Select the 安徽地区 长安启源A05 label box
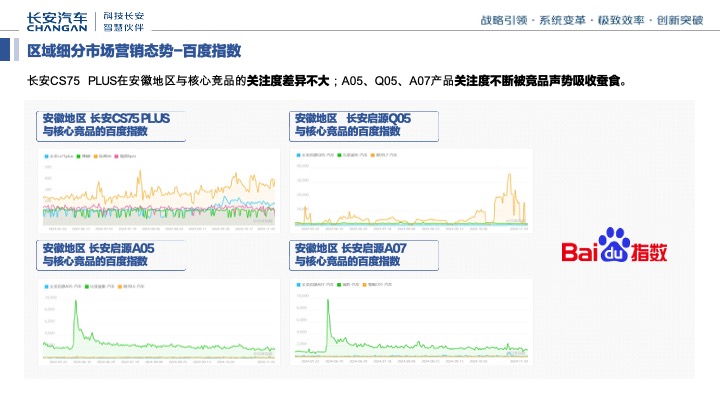720x405 pixels. coord(111,255)
